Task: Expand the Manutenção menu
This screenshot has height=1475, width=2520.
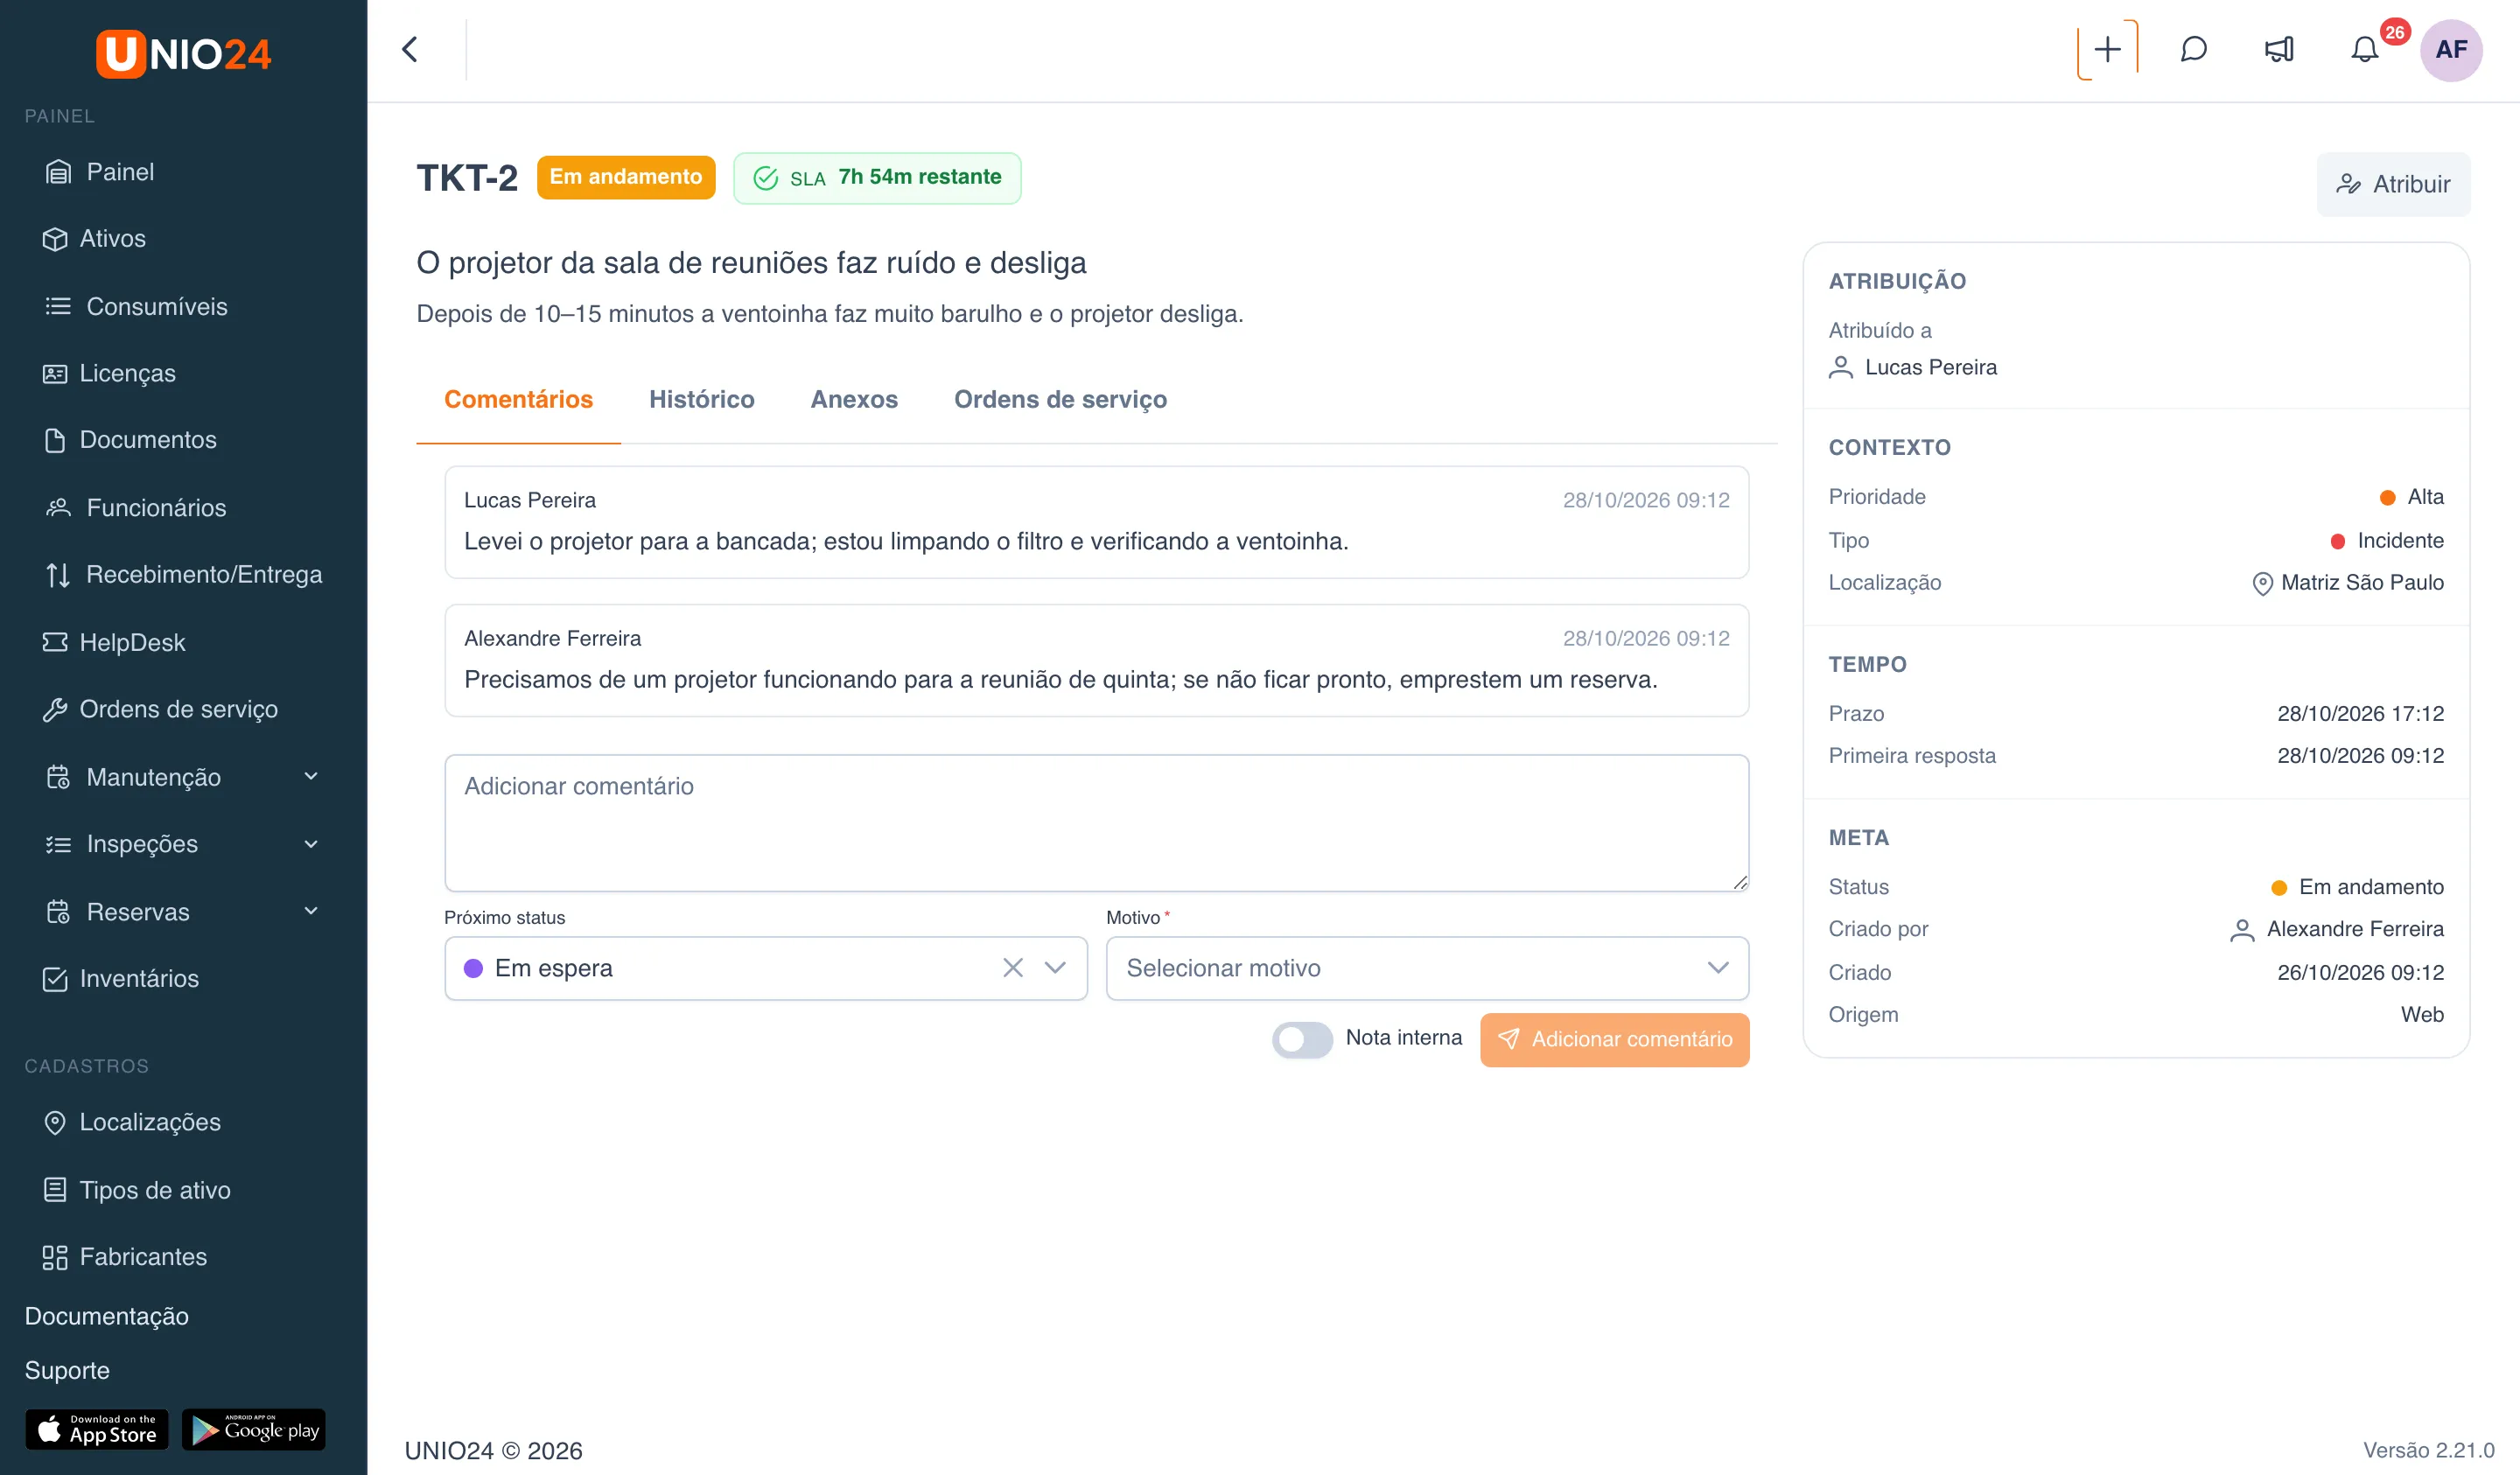Action: tap(184, 777)
